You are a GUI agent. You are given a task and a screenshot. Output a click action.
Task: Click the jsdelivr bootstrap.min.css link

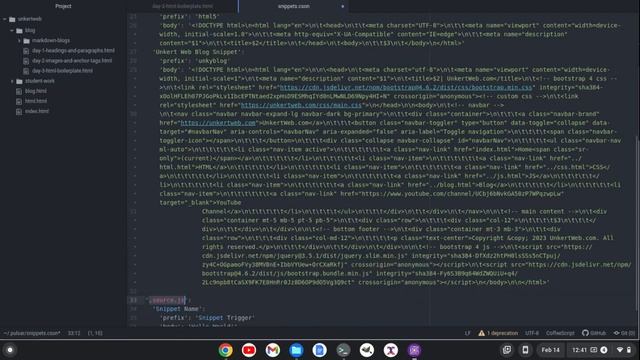[x=406, y=87]
